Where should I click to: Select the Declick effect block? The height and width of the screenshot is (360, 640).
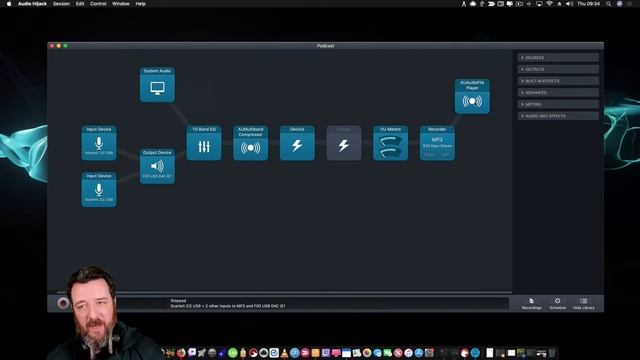point(297,143)
